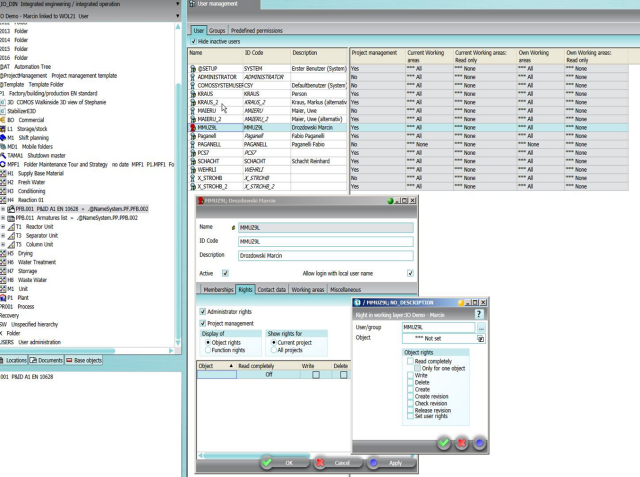Click the red MMUZ9L user icon in table
640x477 pixels.
(193, 128)
